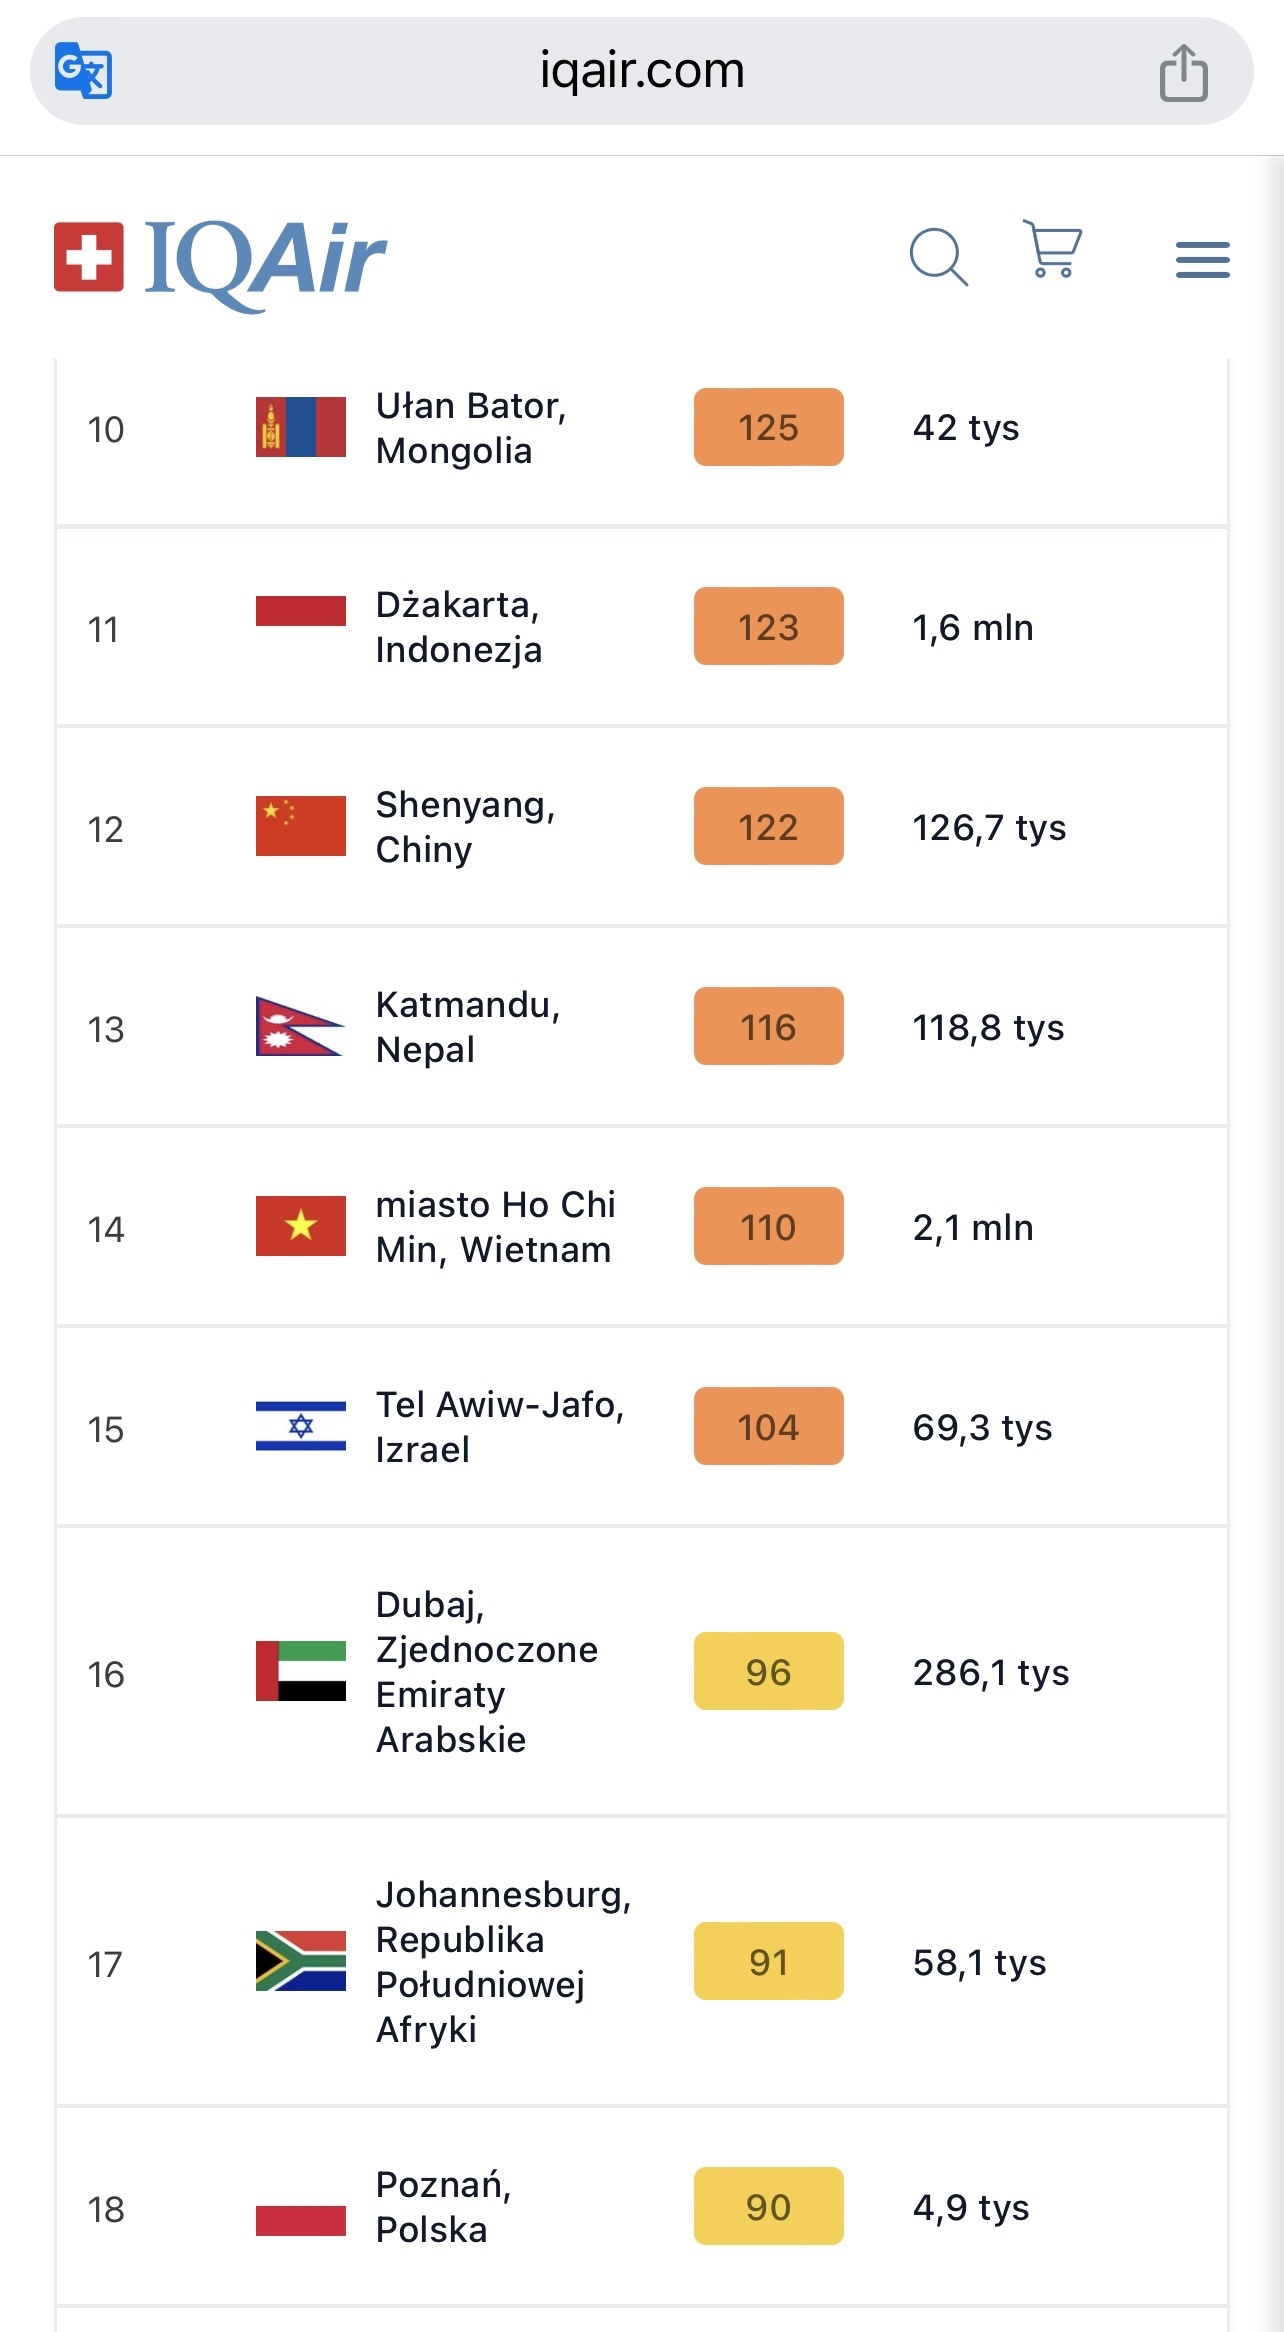Select Tel Awiw-Jafo, Izrael entry

click(499, 1427)
